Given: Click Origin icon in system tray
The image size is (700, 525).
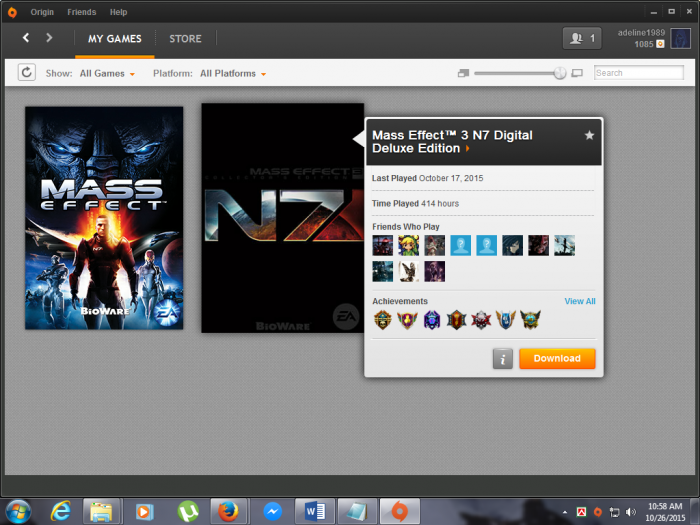Looking at the screenshot, I should tap(598, 512).
